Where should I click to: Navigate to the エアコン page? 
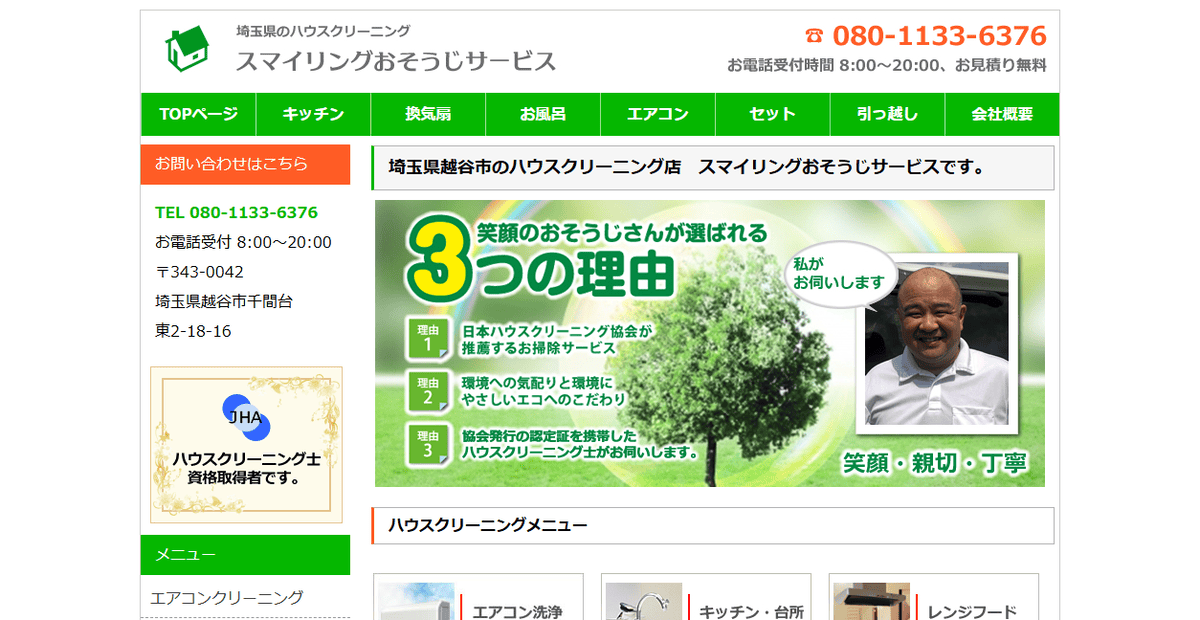658,114
